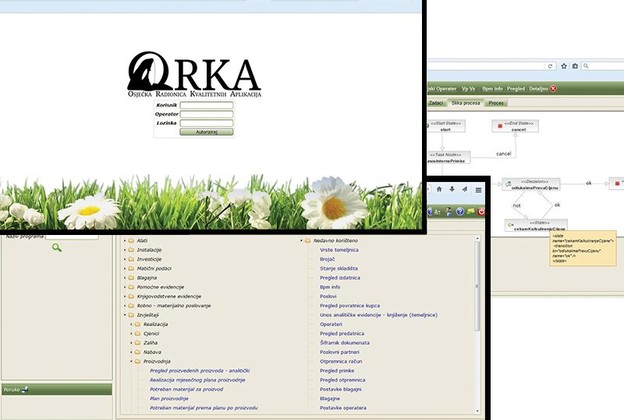Open the Postavke operatera recent link
Viewport: 624px width, 420px height.
(x=343, y=408)
